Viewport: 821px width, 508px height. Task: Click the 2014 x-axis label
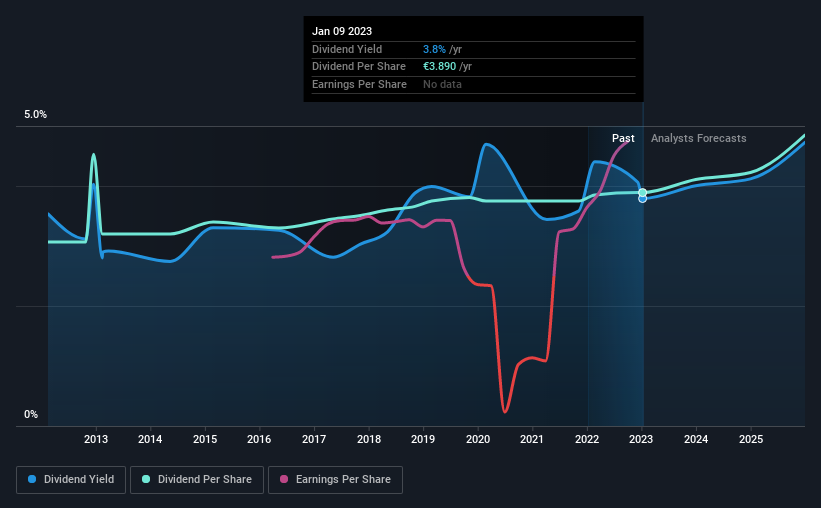click(150, 439)
